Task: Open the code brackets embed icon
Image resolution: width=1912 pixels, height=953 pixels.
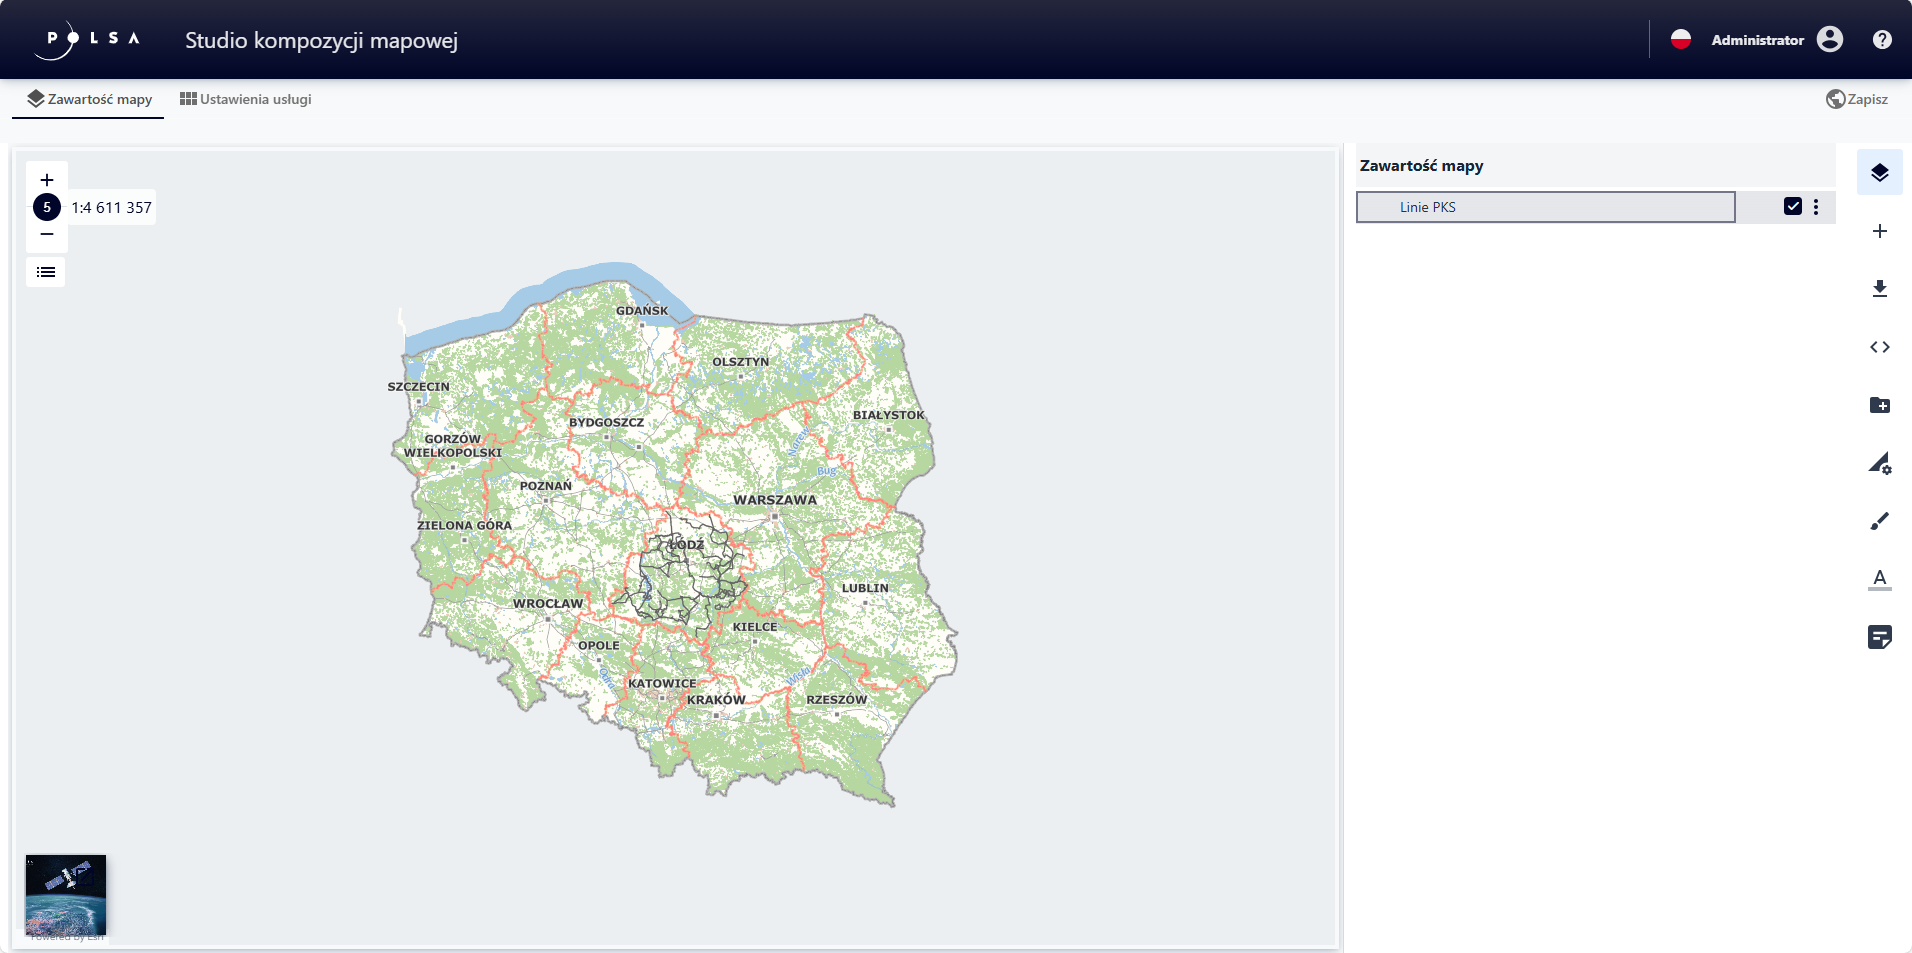Action: (x=1879, y=347)
